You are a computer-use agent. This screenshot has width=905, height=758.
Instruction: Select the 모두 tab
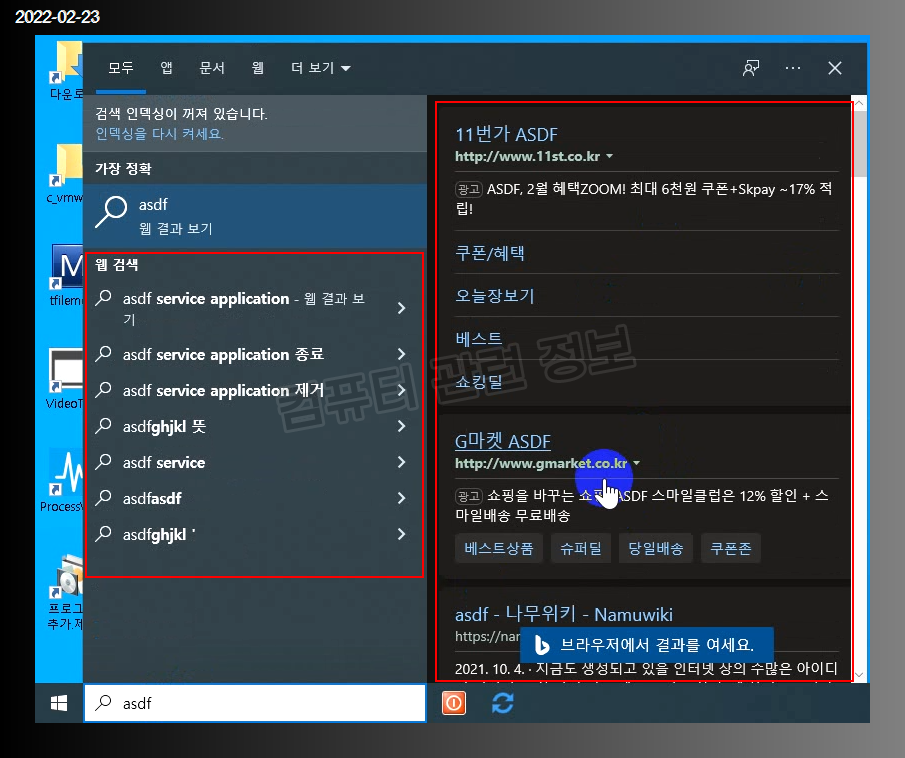[x=121, y=68]
